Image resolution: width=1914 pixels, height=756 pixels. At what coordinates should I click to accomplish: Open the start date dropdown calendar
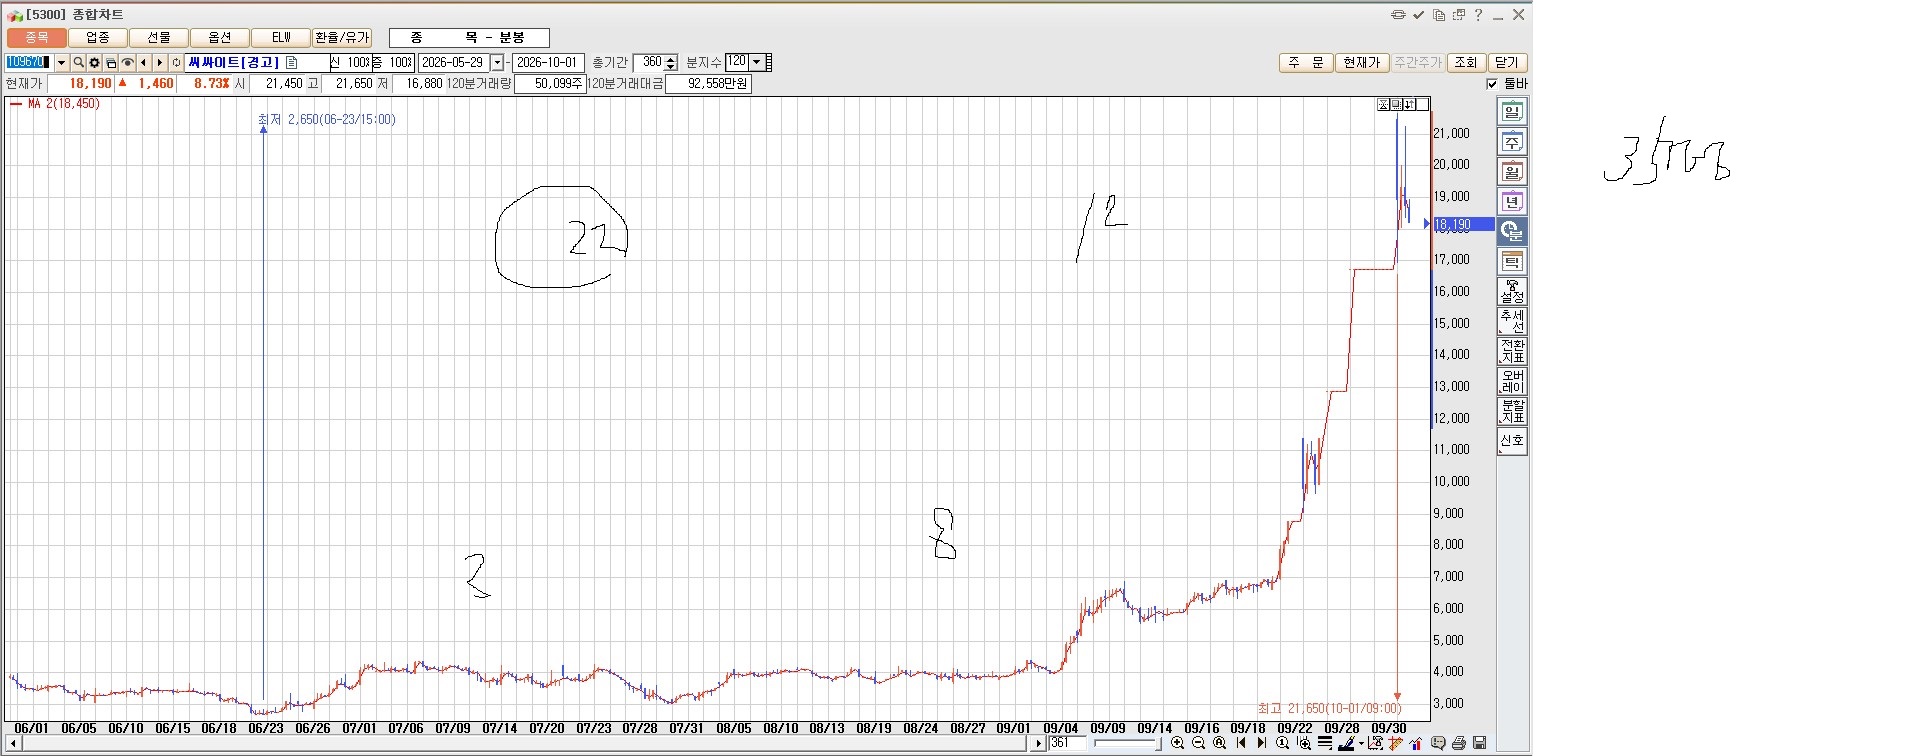tap(497, 63)
